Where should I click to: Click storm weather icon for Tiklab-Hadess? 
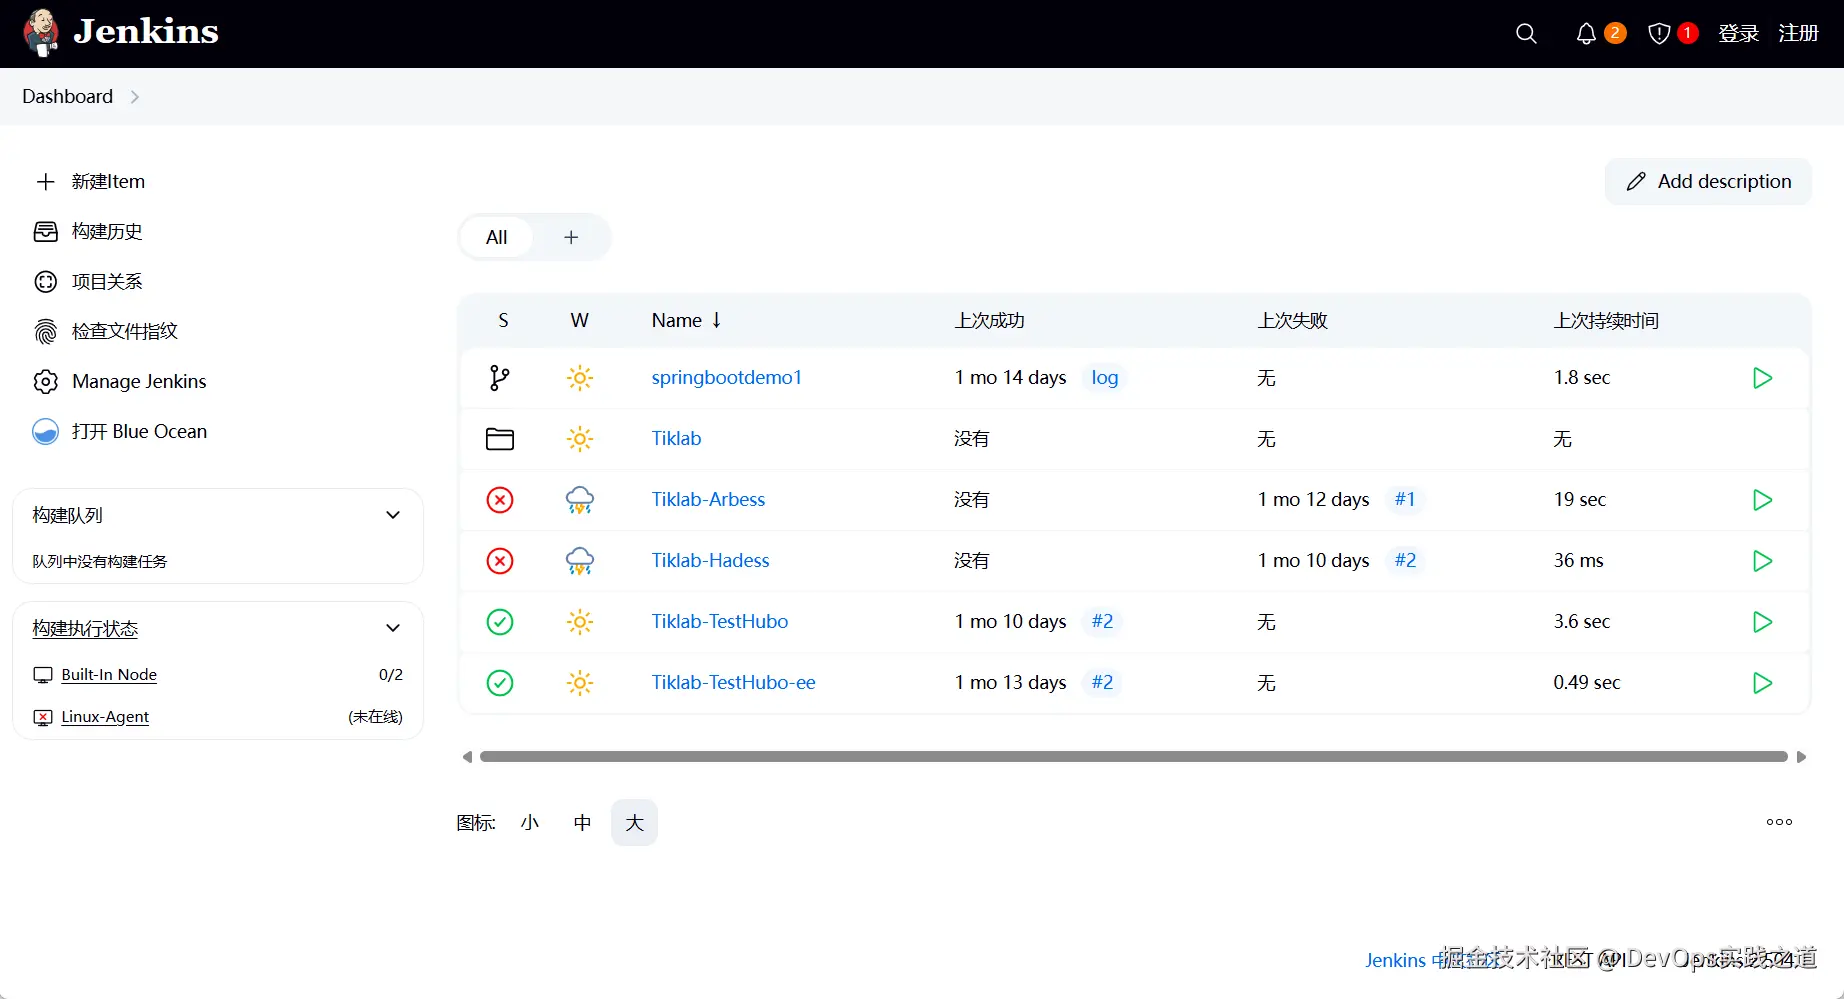(580, 561)
